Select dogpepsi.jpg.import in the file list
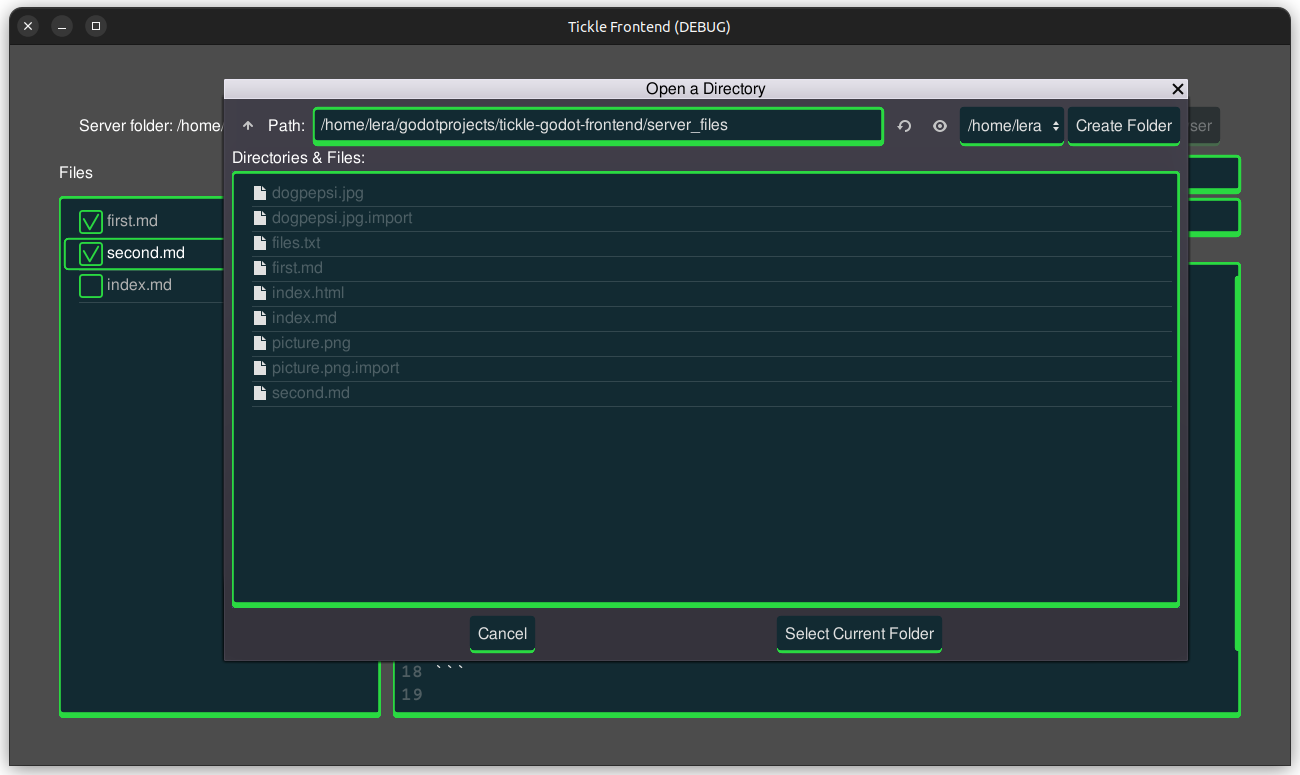Viewport: 1300px width, 775px height. point(342,218)
